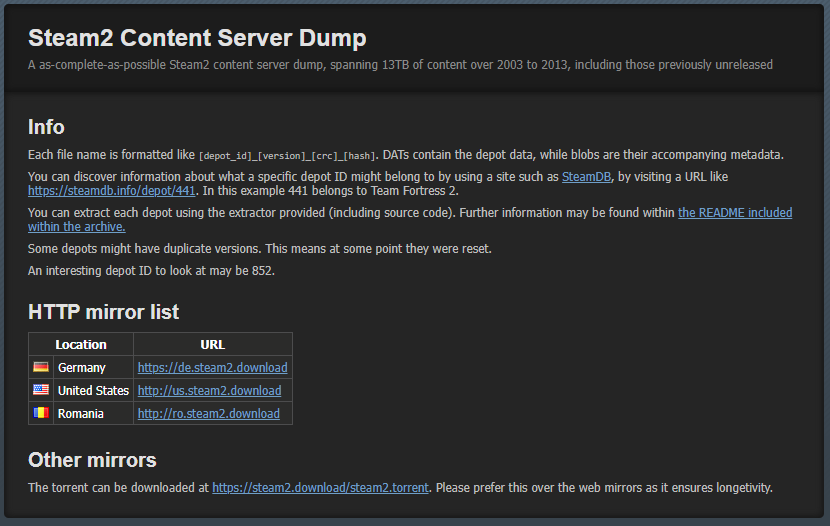Click the Germany flag icon
Viewport: 830px width, 526px height.
pos(41,367)
